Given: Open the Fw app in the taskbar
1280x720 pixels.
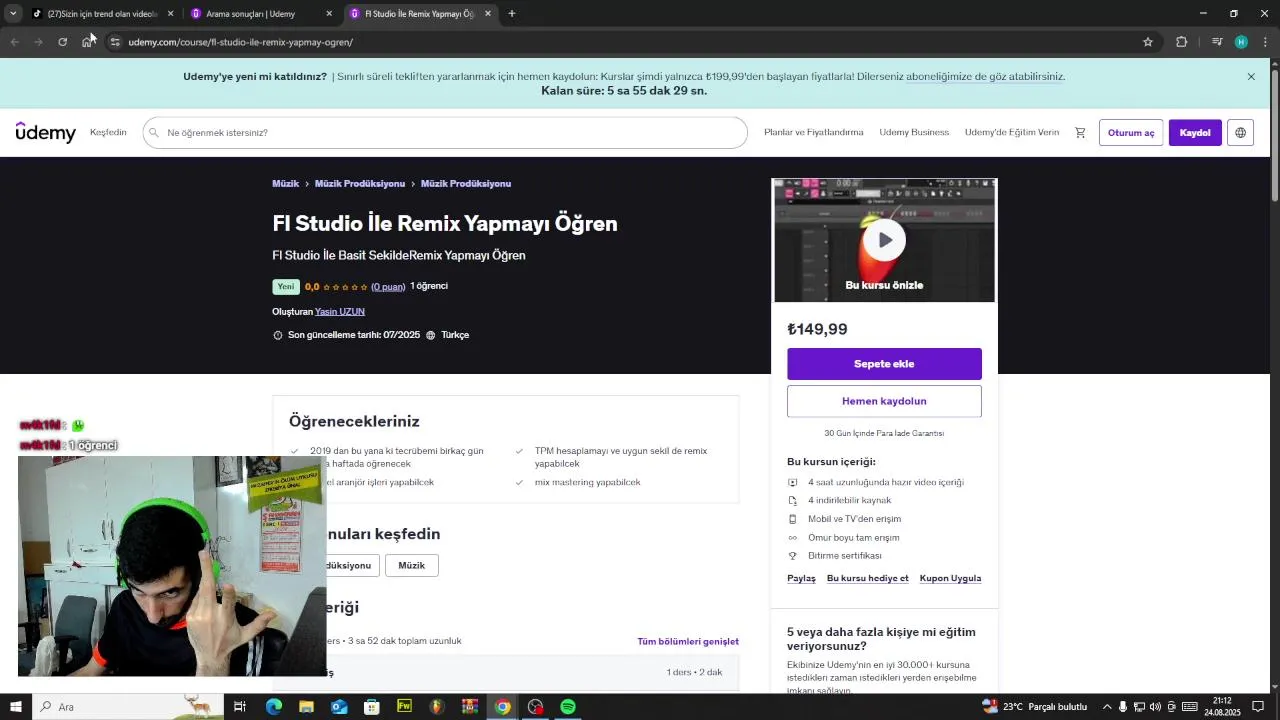Looking at the screenshot, I should (404, 707).
